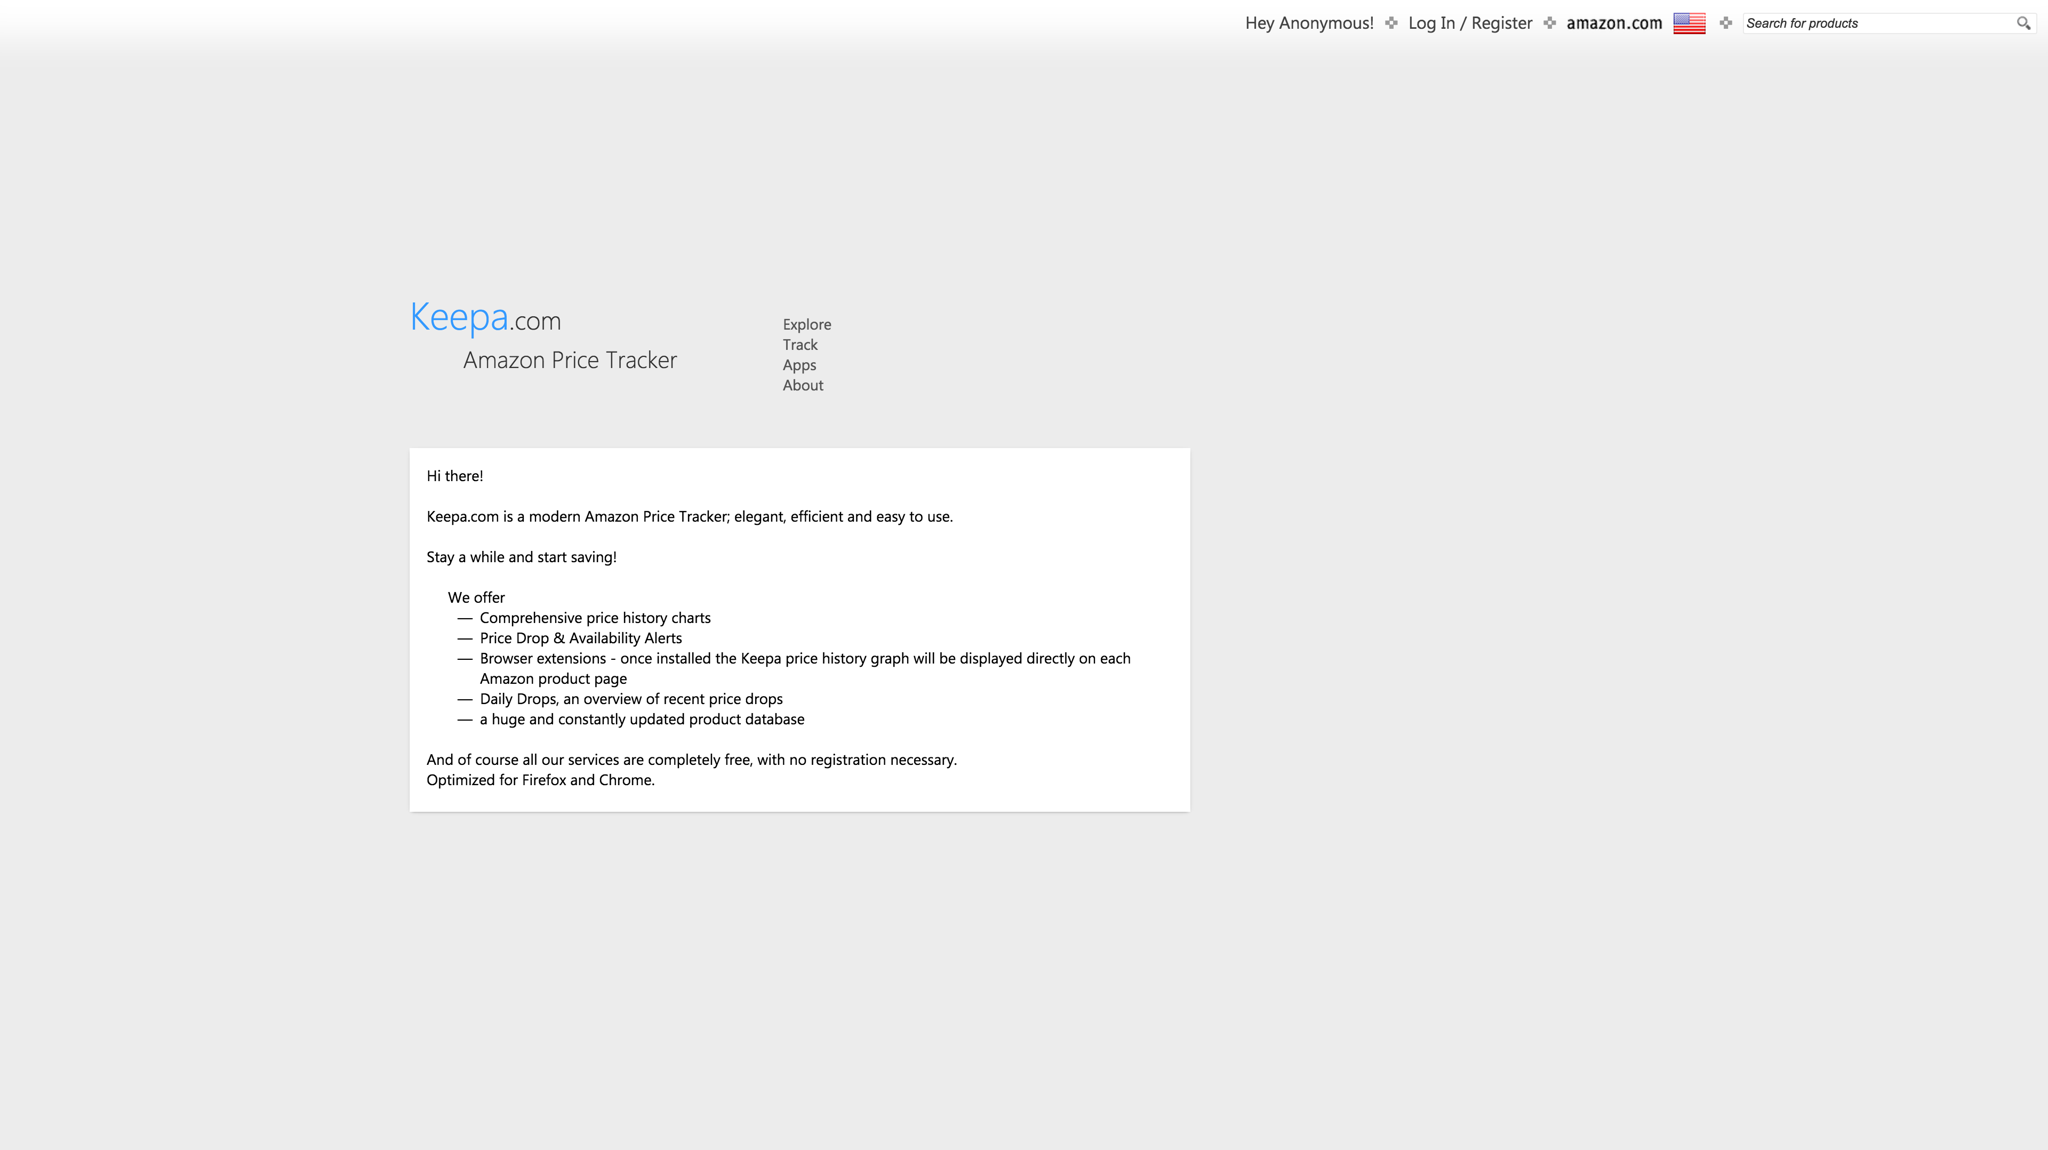The image size is (2048, 1150).
Task: Click the Keepa.com logo
Action: click(x=486, y=317)
